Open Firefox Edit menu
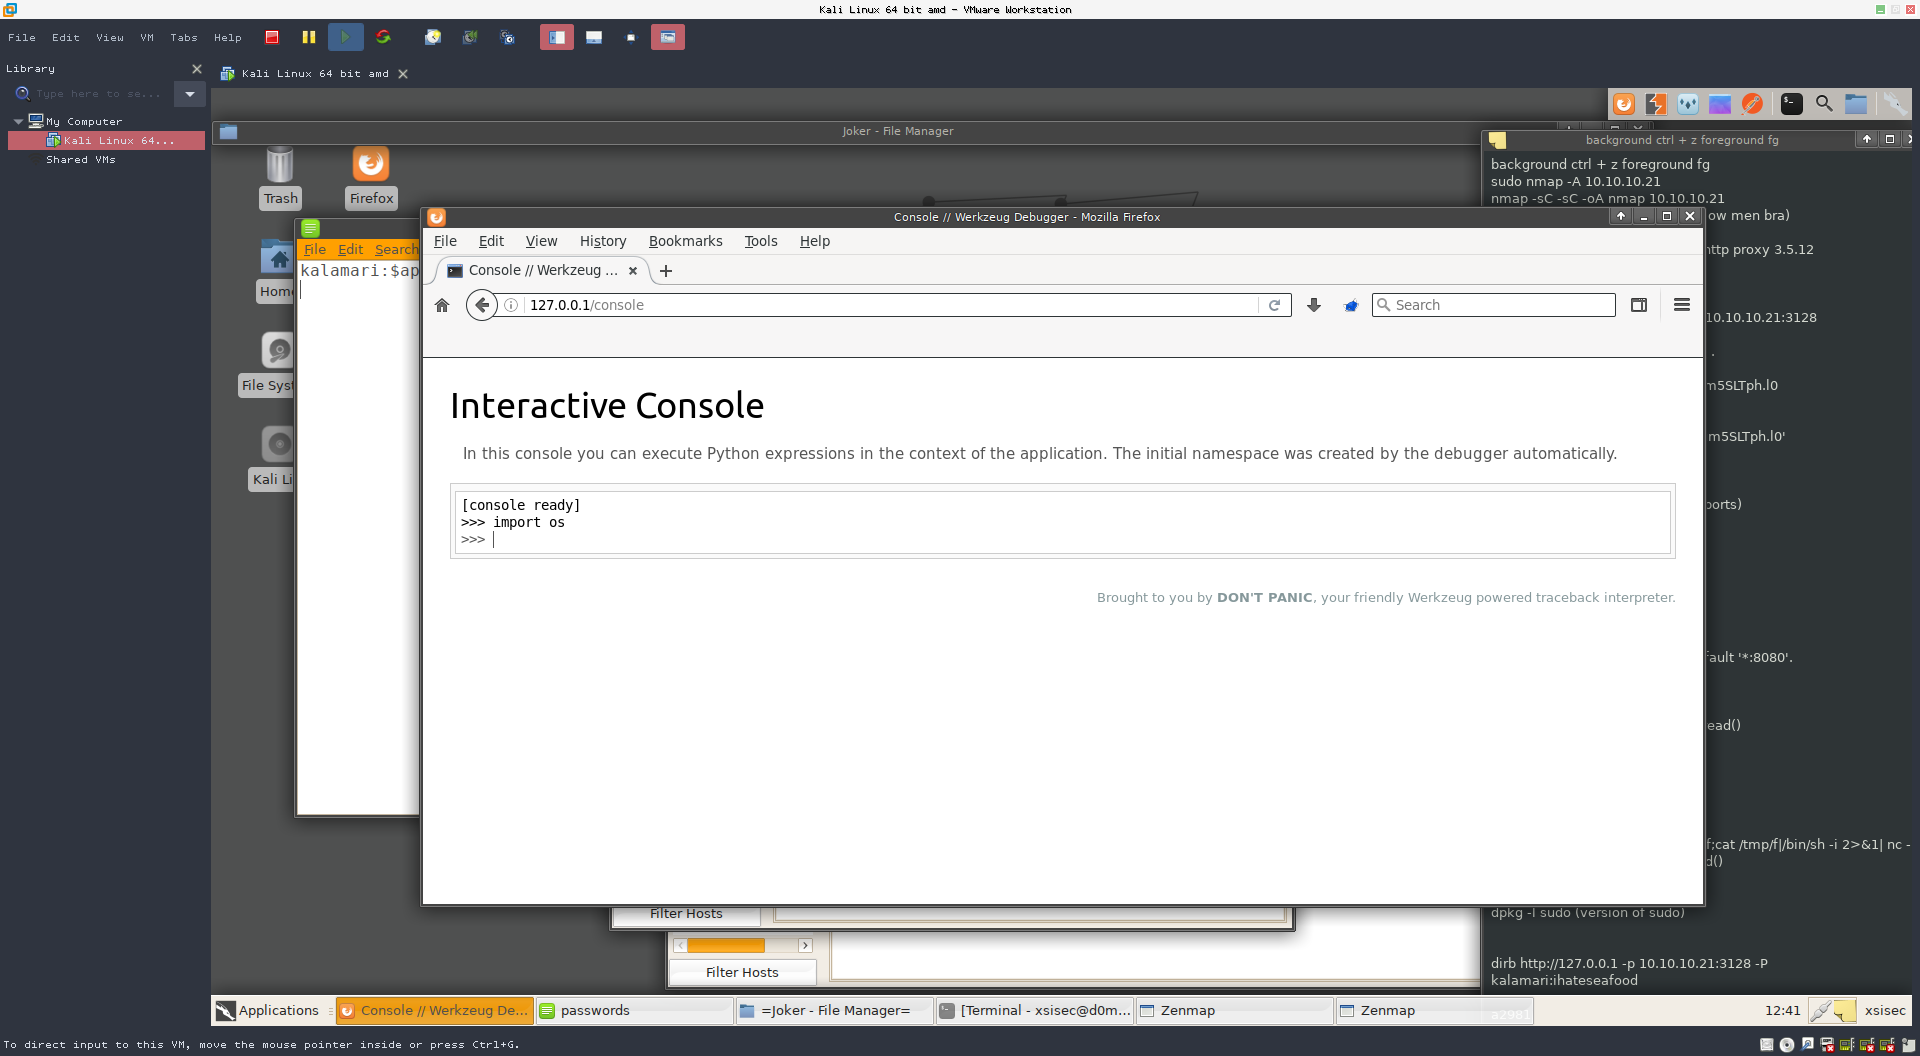Viewport: 1920px width, 1056px height. pyautogui.click(x=491, y=241)
